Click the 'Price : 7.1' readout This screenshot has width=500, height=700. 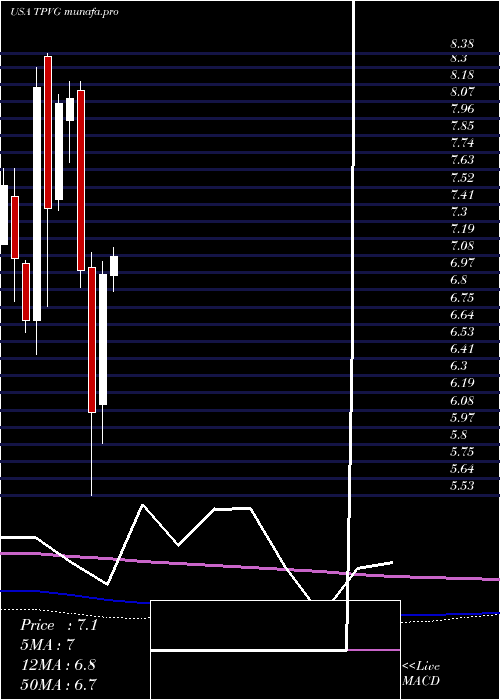pyautogui.click(x=58, y=625)
